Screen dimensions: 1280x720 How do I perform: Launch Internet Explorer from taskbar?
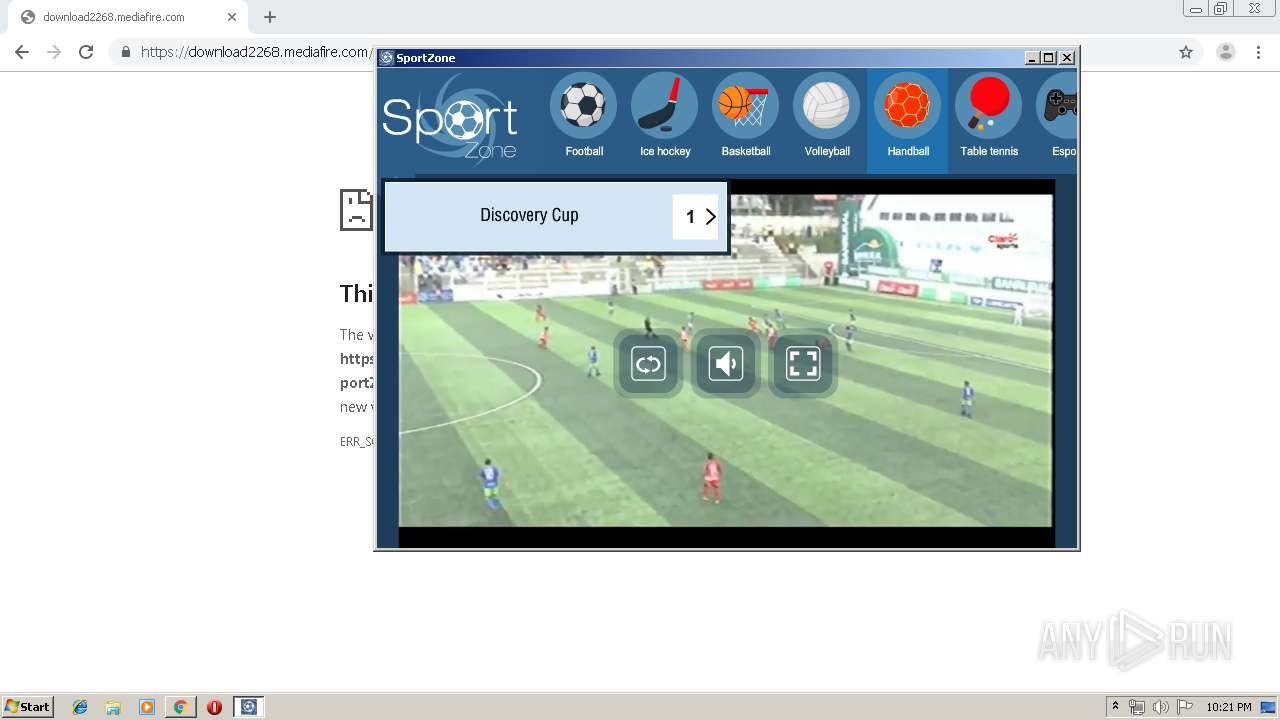pyautogui.click(x=80, y=707)
